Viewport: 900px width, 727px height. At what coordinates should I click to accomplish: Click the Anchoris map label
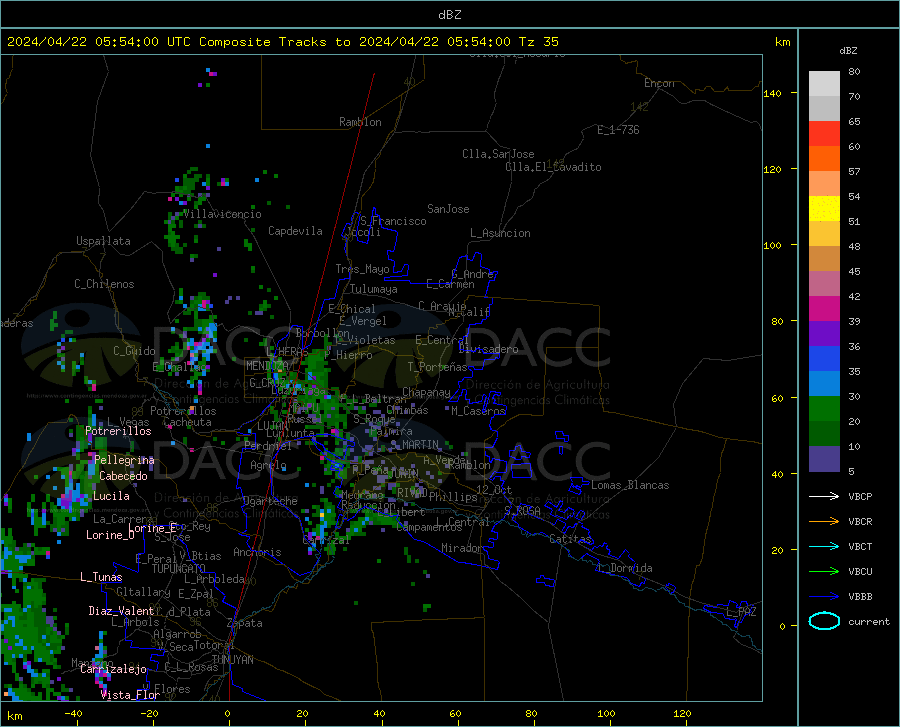point(257,553)
